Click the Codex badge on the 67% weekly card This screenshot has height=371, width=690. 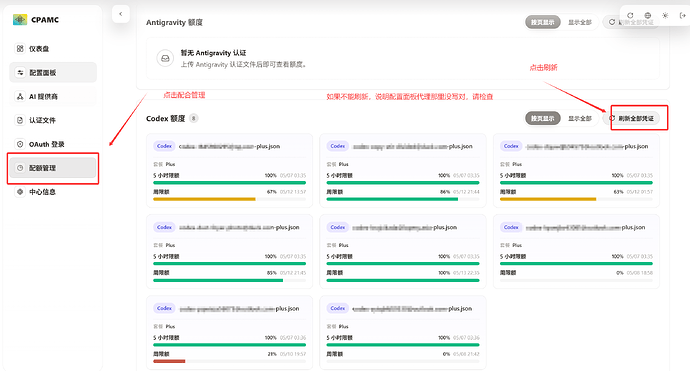[x=164, y=146]
